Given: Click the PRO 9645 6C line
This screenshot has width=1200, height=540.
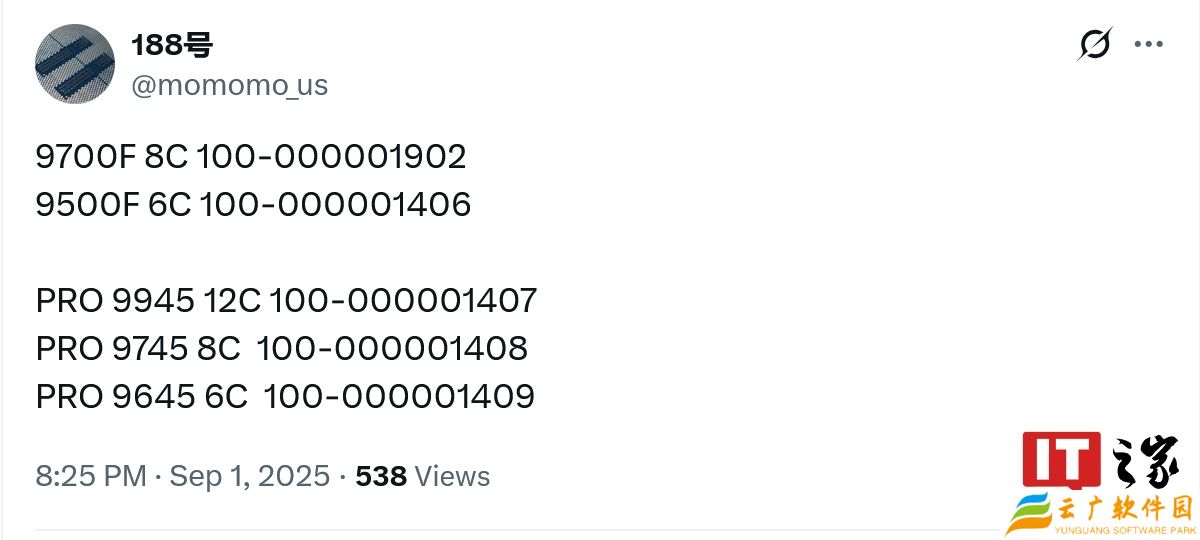Looking at the screenshot, I should 285,397.
